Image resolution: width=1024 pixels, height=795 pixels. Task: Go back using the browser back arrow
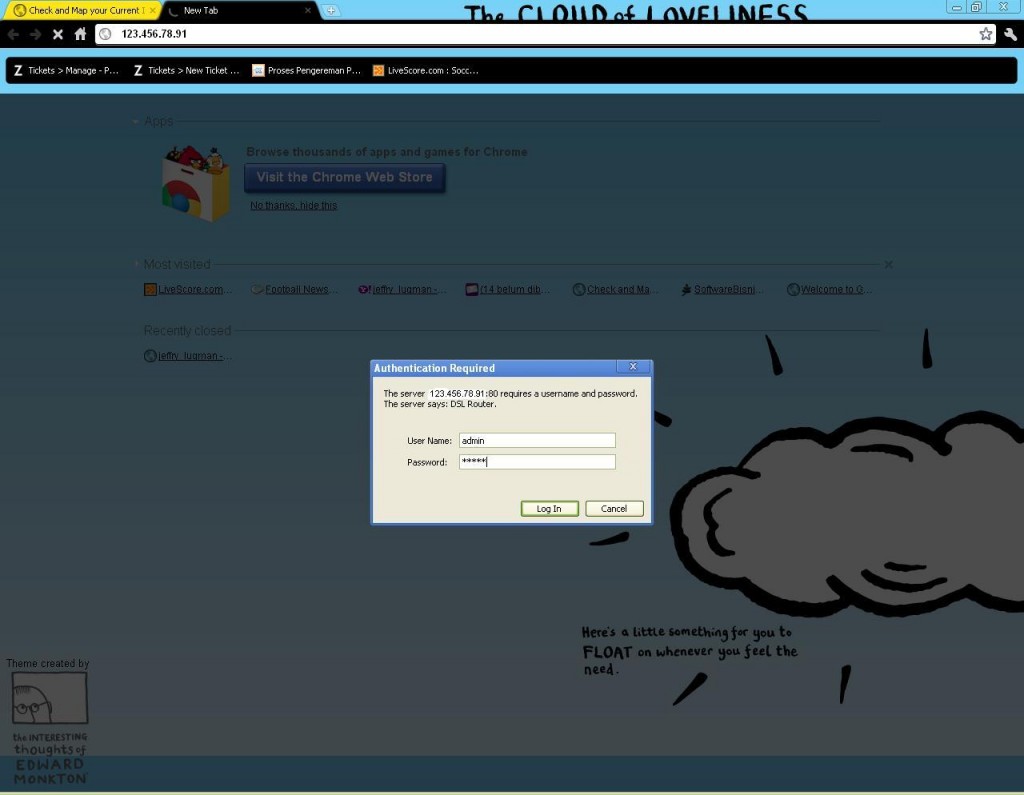(13, 34)
